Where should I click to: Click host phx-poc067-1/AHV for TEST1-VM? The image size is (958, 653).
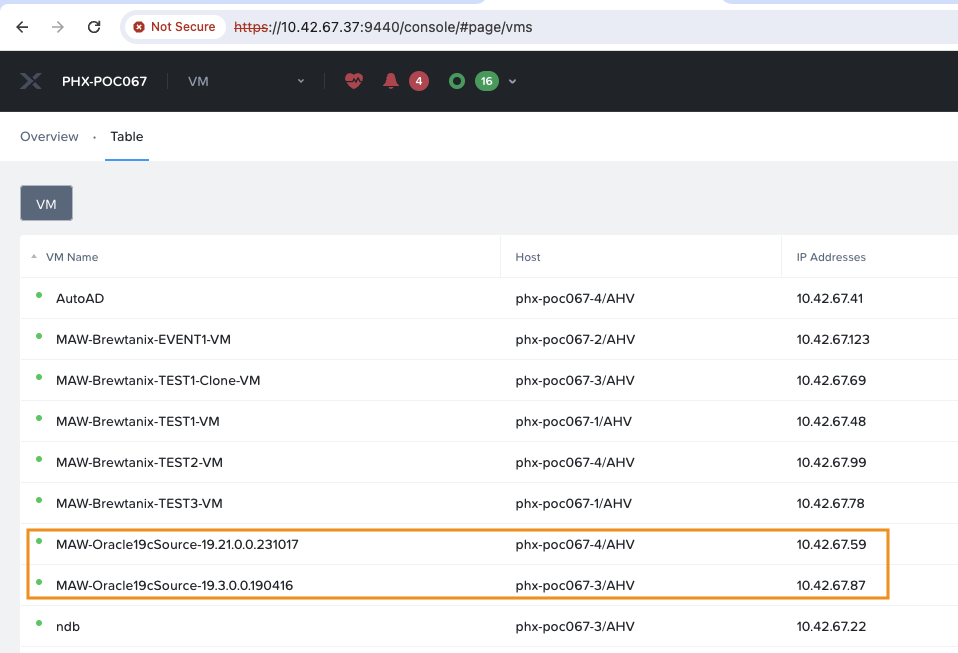[x=573, y=421]
